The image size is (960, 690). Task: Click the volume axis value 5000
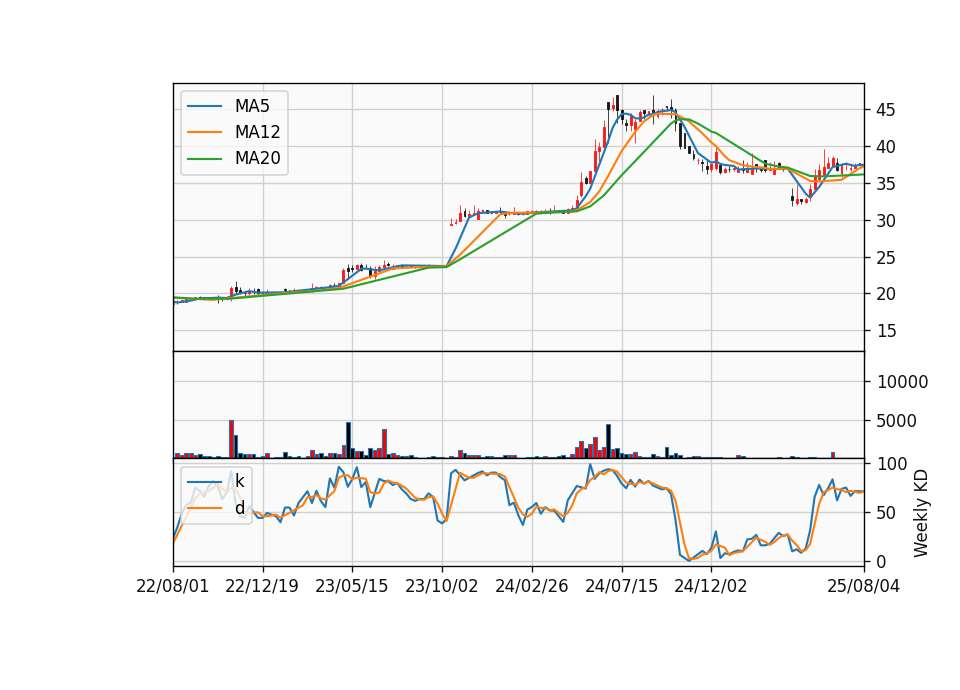coord(897,421)
